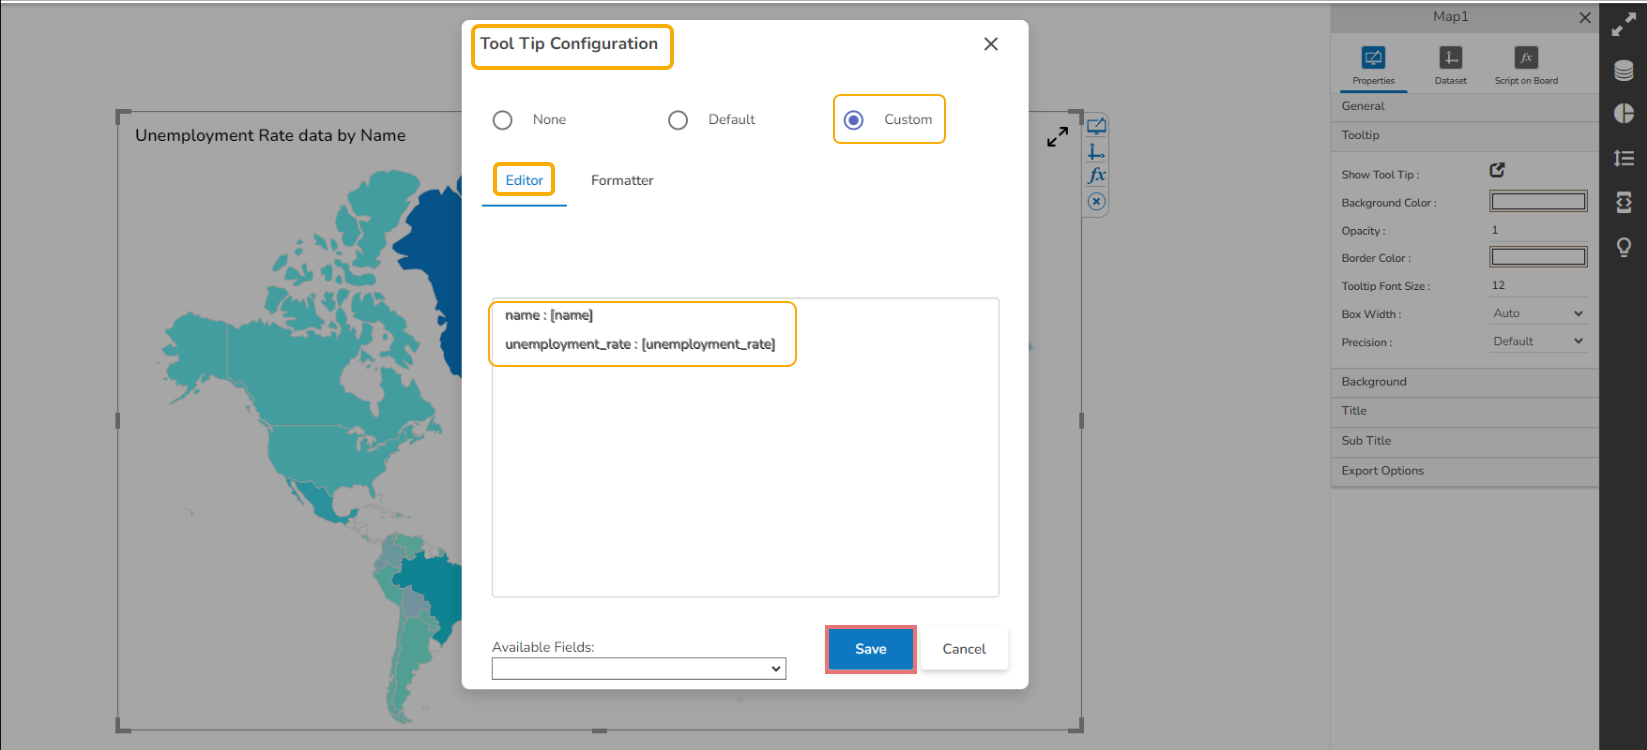Open chart dataset icon beside the map
The height and width of the screenshot is (750, 1647).
1097,151
